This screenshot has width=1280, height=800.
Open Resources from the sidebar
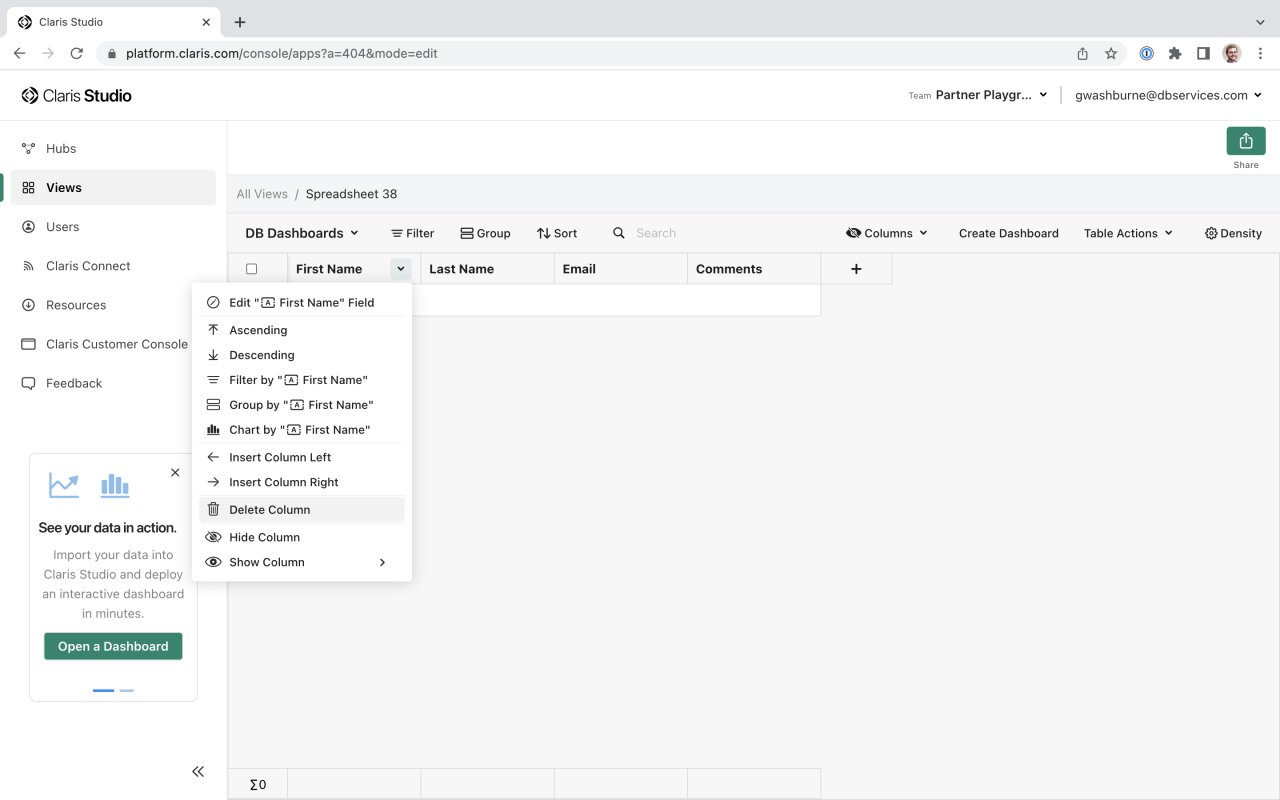click(x=113, y=305)
